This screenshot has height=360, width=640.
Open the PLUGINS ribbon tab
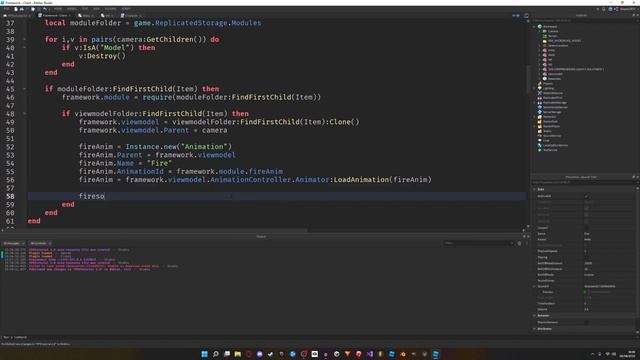[111, 9]
